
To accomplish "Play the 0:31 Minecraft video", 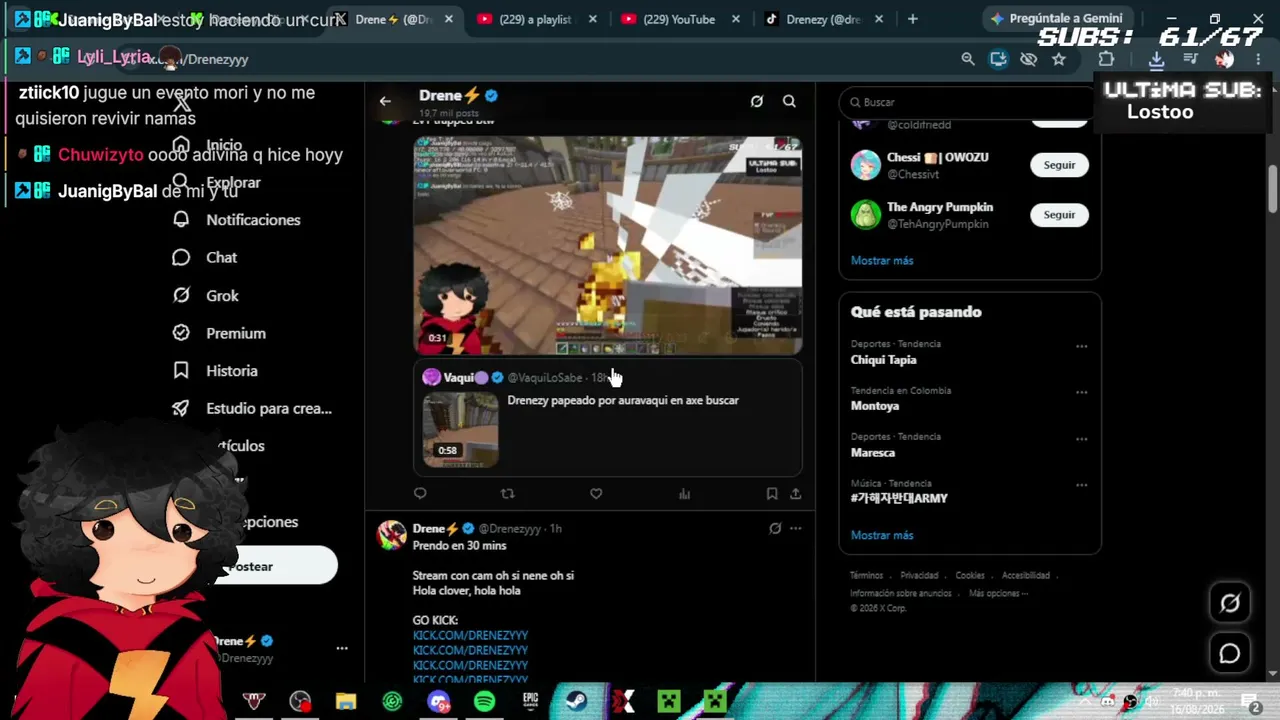I will coord(608,246).
